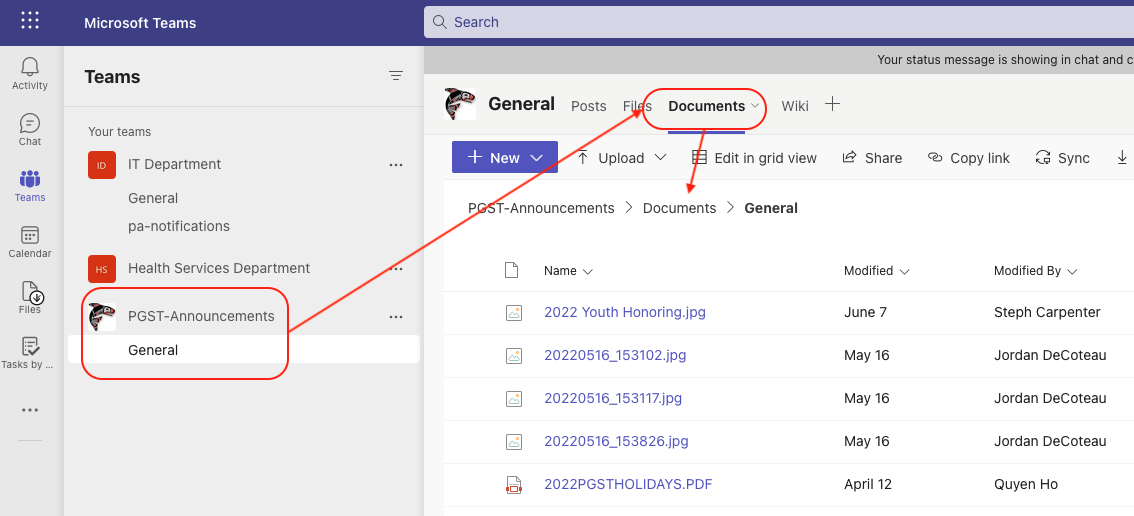Click the file type column header icon
The width and height of the screenshot is (1134, 516).
[x=511, y=271]
